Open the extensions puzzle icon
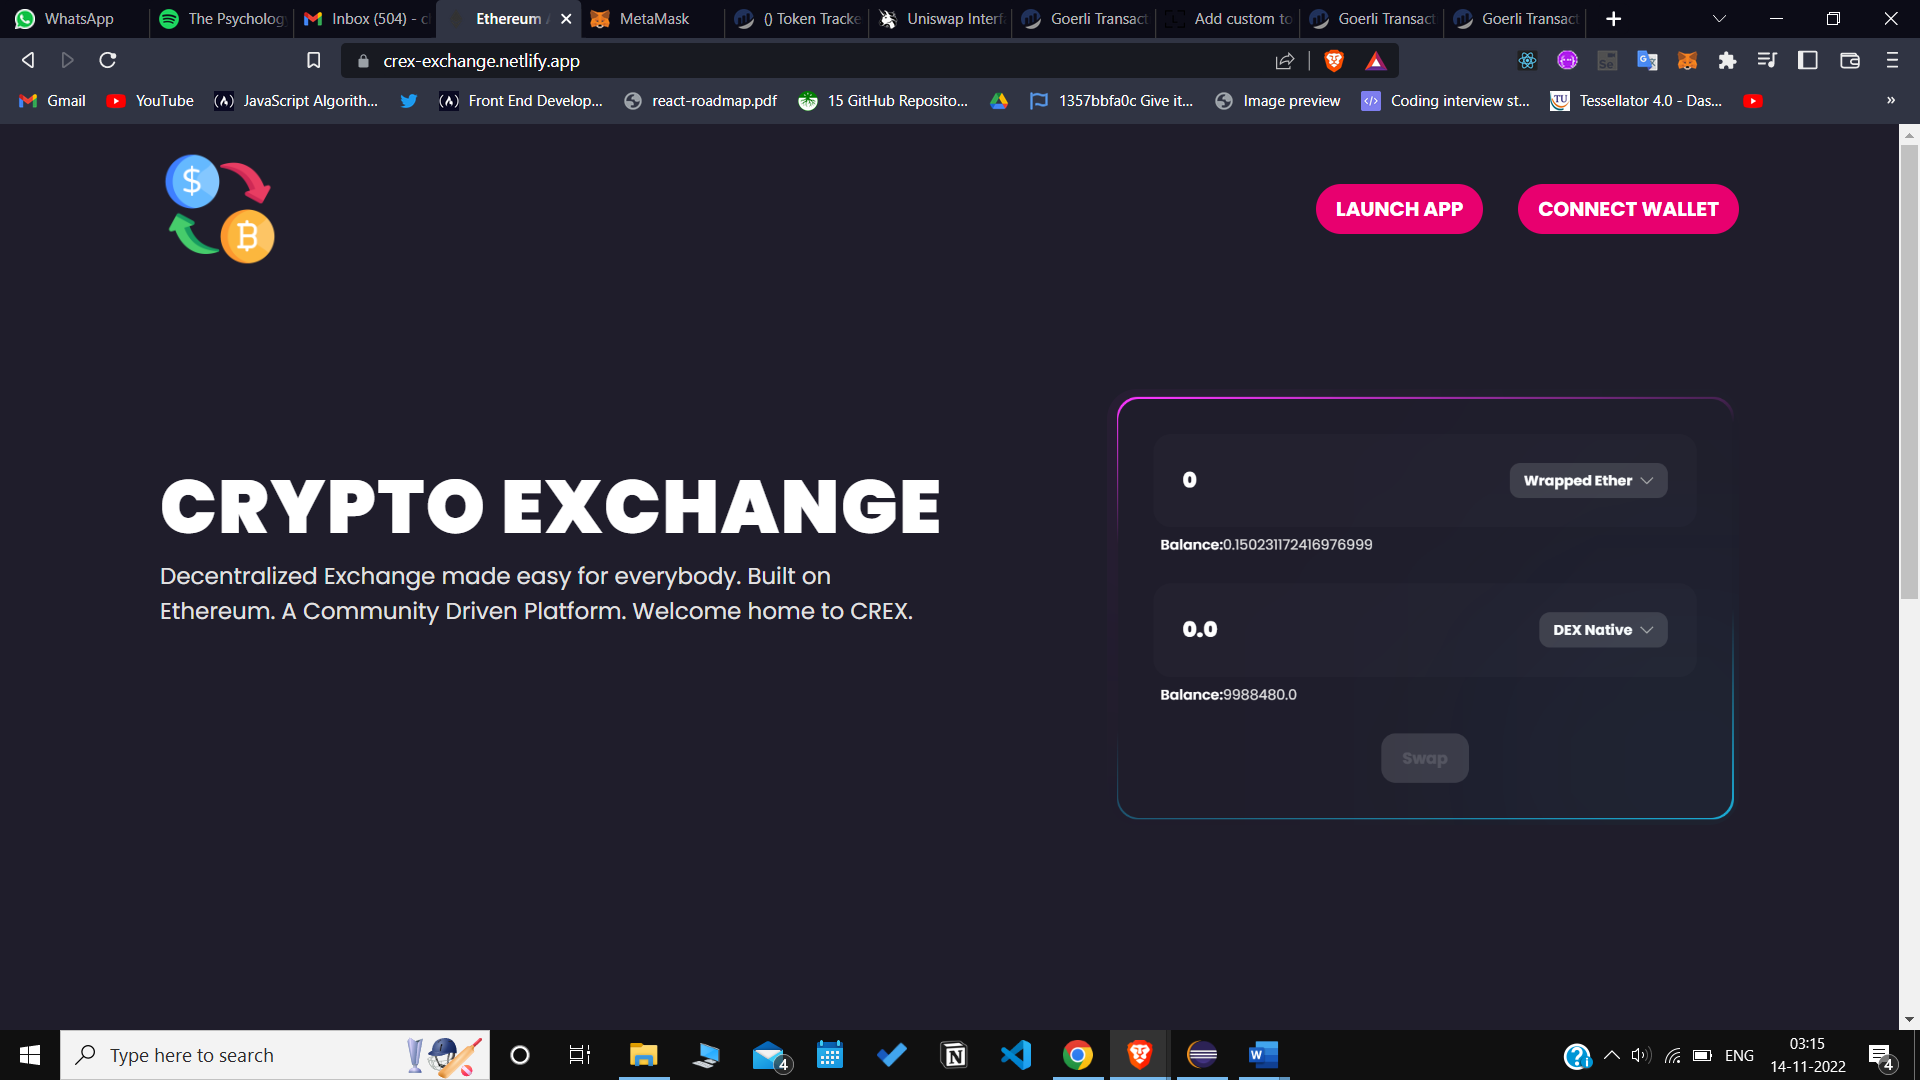 [1727, 61]
